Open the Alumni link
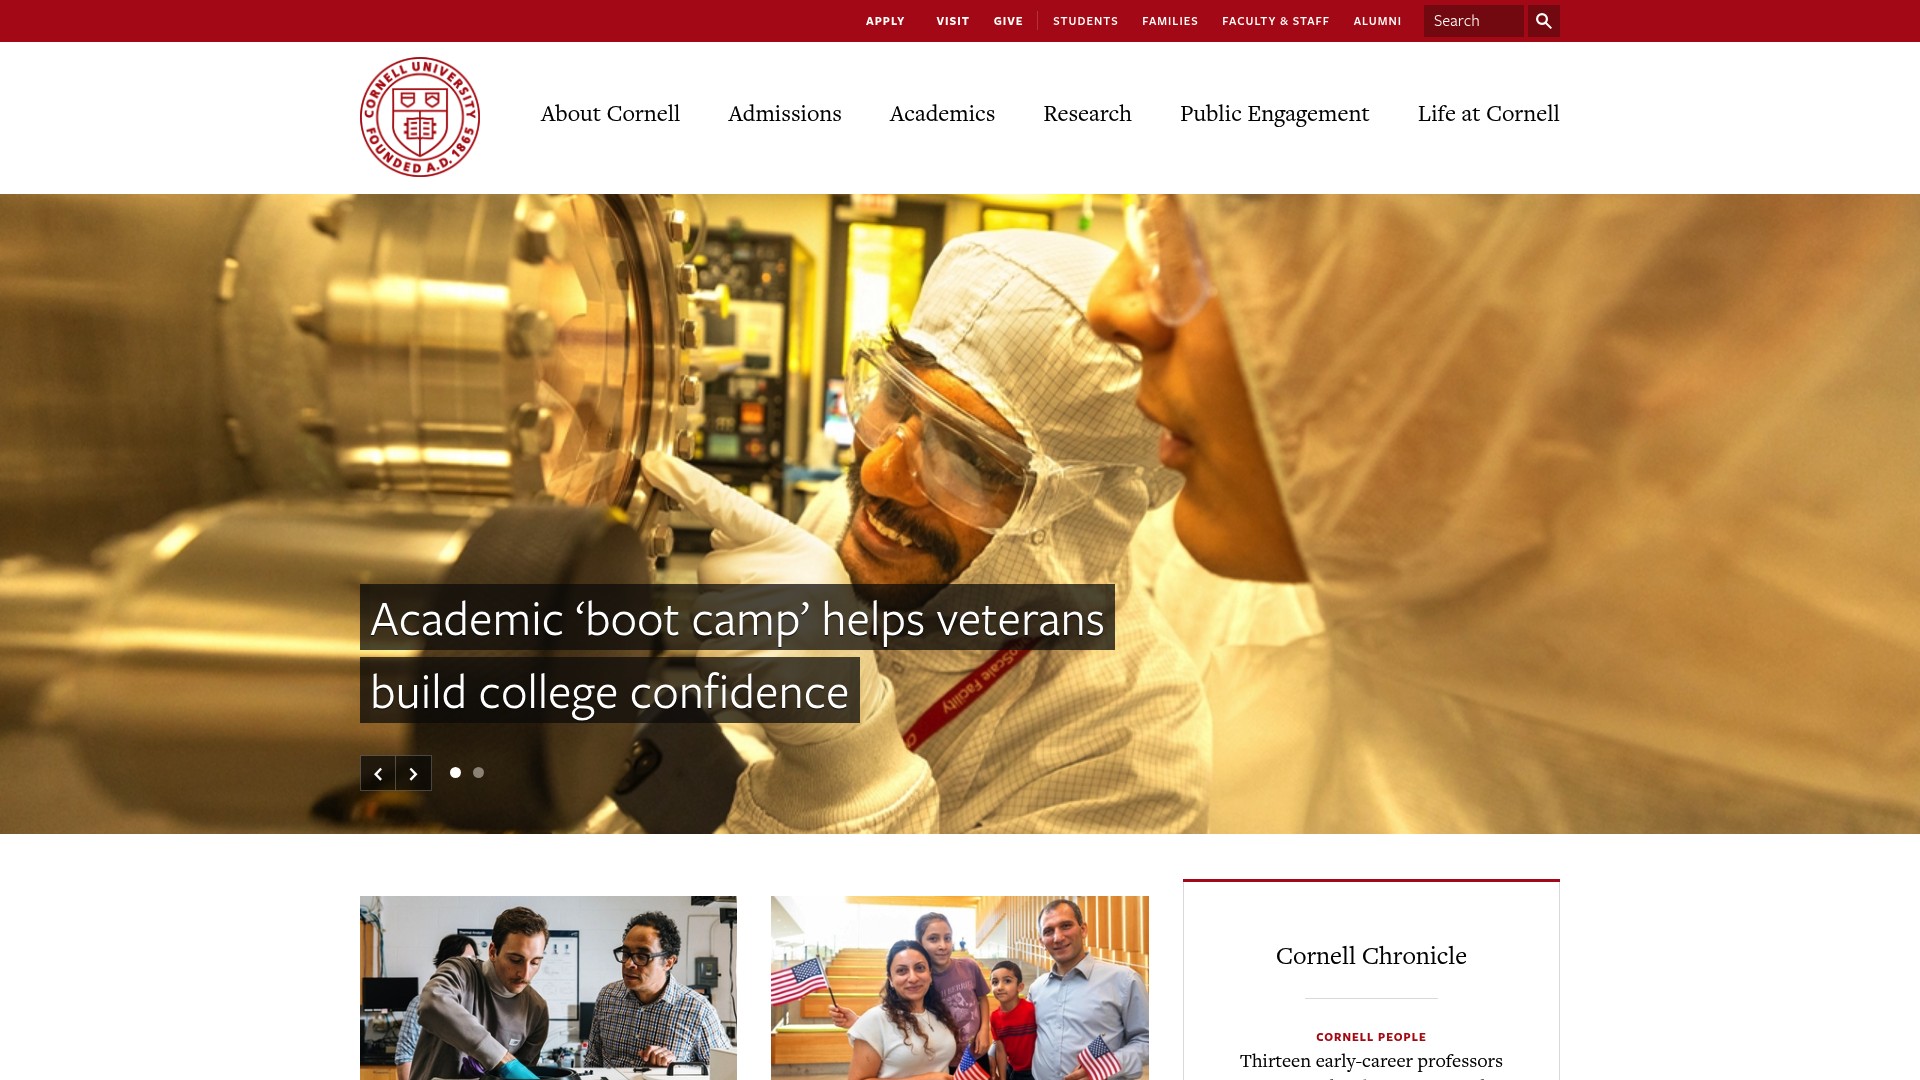The width and height of the screenshot is (1920, 1080). 1377,21
